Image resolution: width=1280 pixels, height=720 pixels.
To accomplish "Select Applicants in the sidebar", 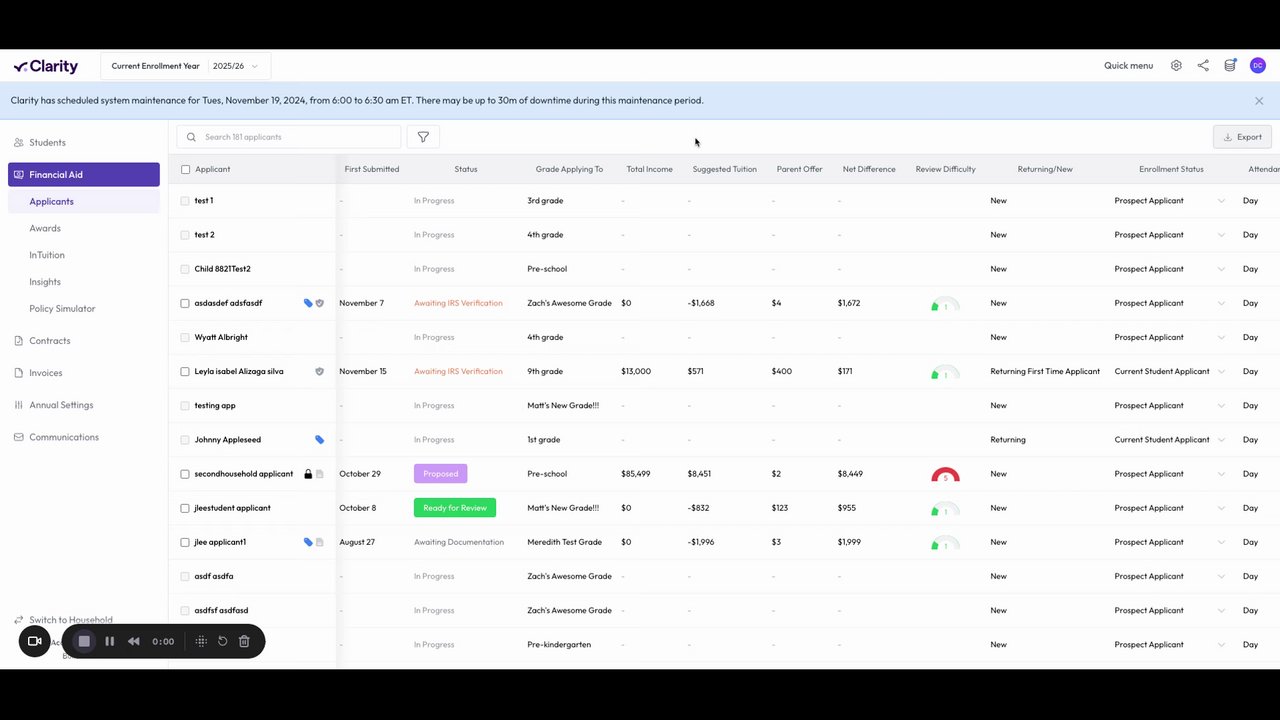I will coord(84,202).
